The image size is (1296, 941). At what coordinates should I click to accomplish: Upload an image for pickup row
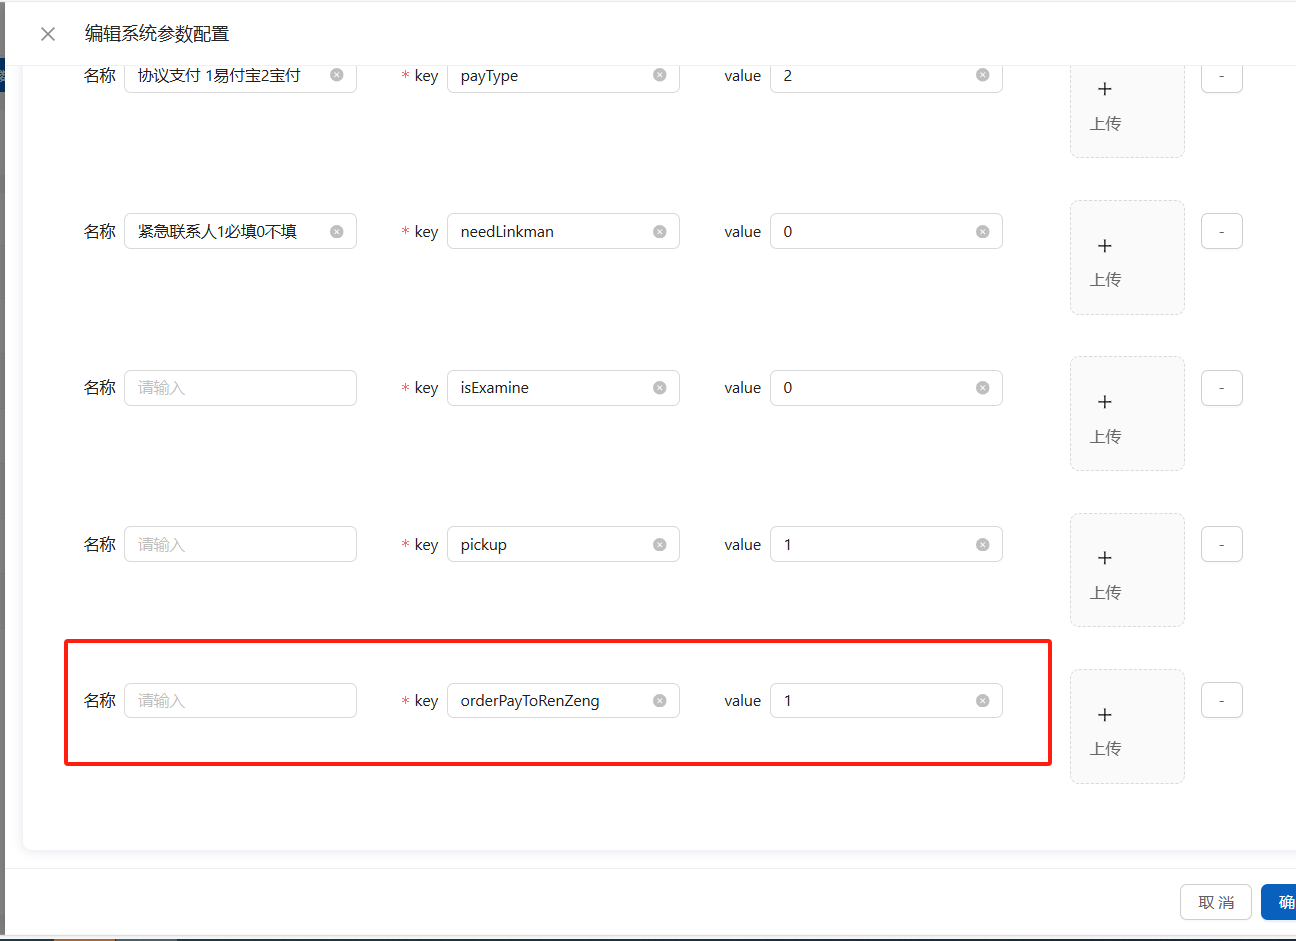pos(1127,570)
